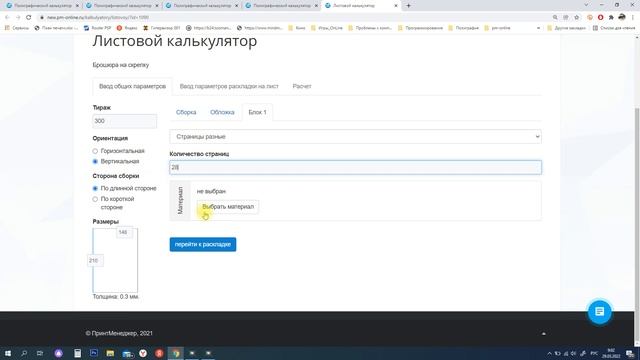
Task: Open the notification center icon
Action: [x=630, y=353]
